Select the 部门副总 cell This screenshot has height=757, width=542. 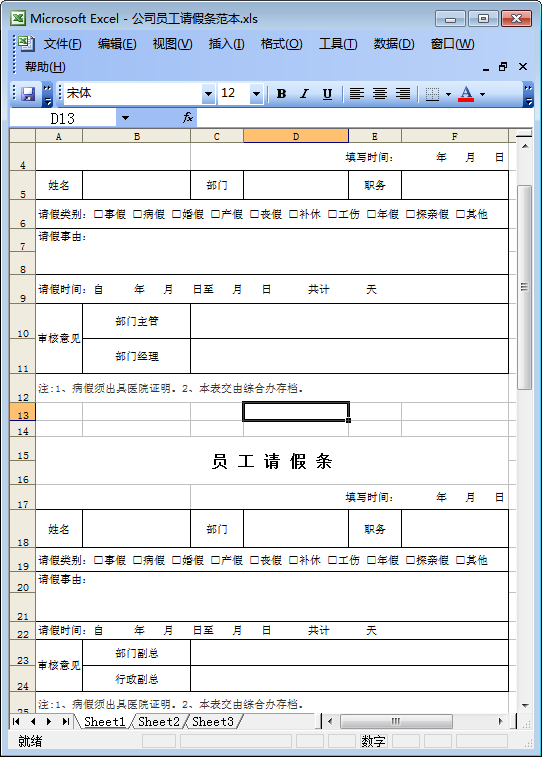tap(137, 653)
